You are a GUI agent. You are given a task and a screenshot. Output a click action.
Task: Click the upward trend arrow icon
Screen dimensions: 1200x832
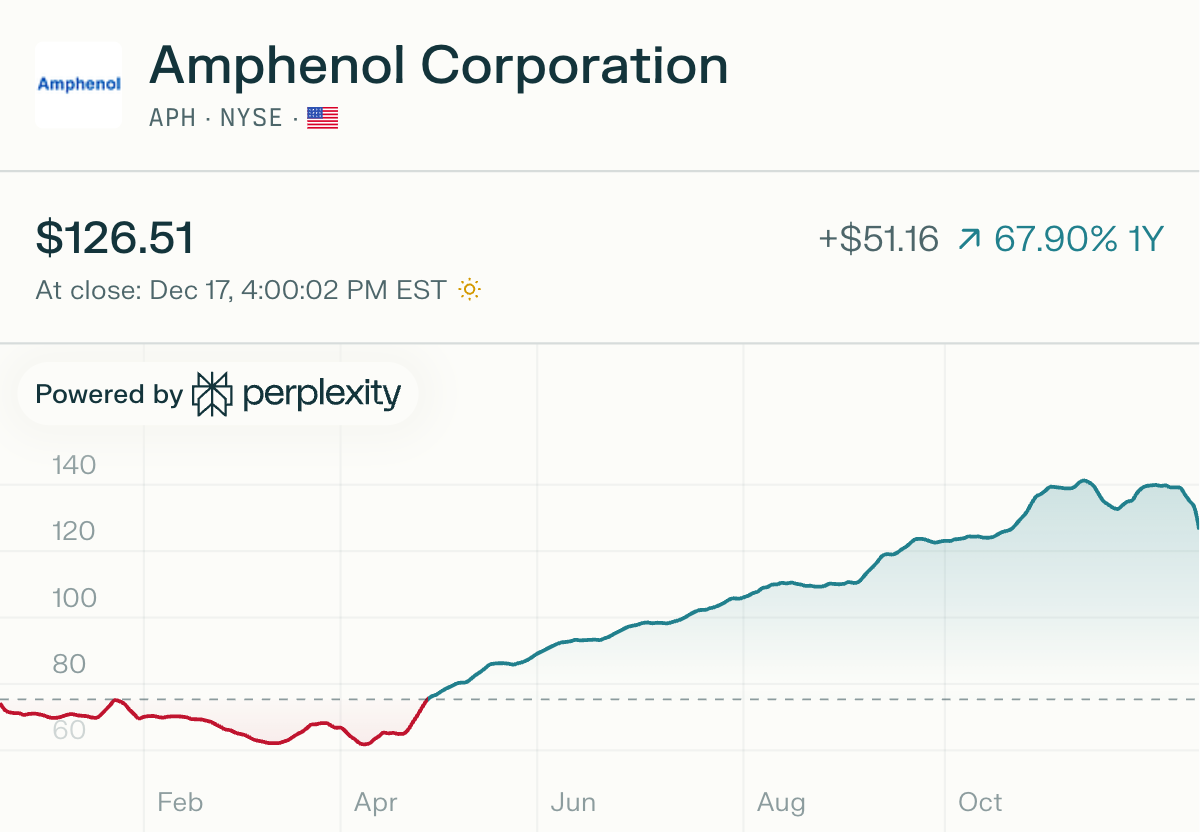click(969, 240)
